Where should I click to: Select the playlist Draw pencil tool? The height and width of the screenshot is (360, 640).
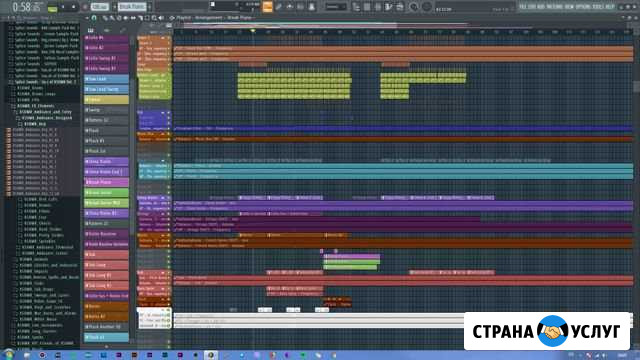pos(105,18)
